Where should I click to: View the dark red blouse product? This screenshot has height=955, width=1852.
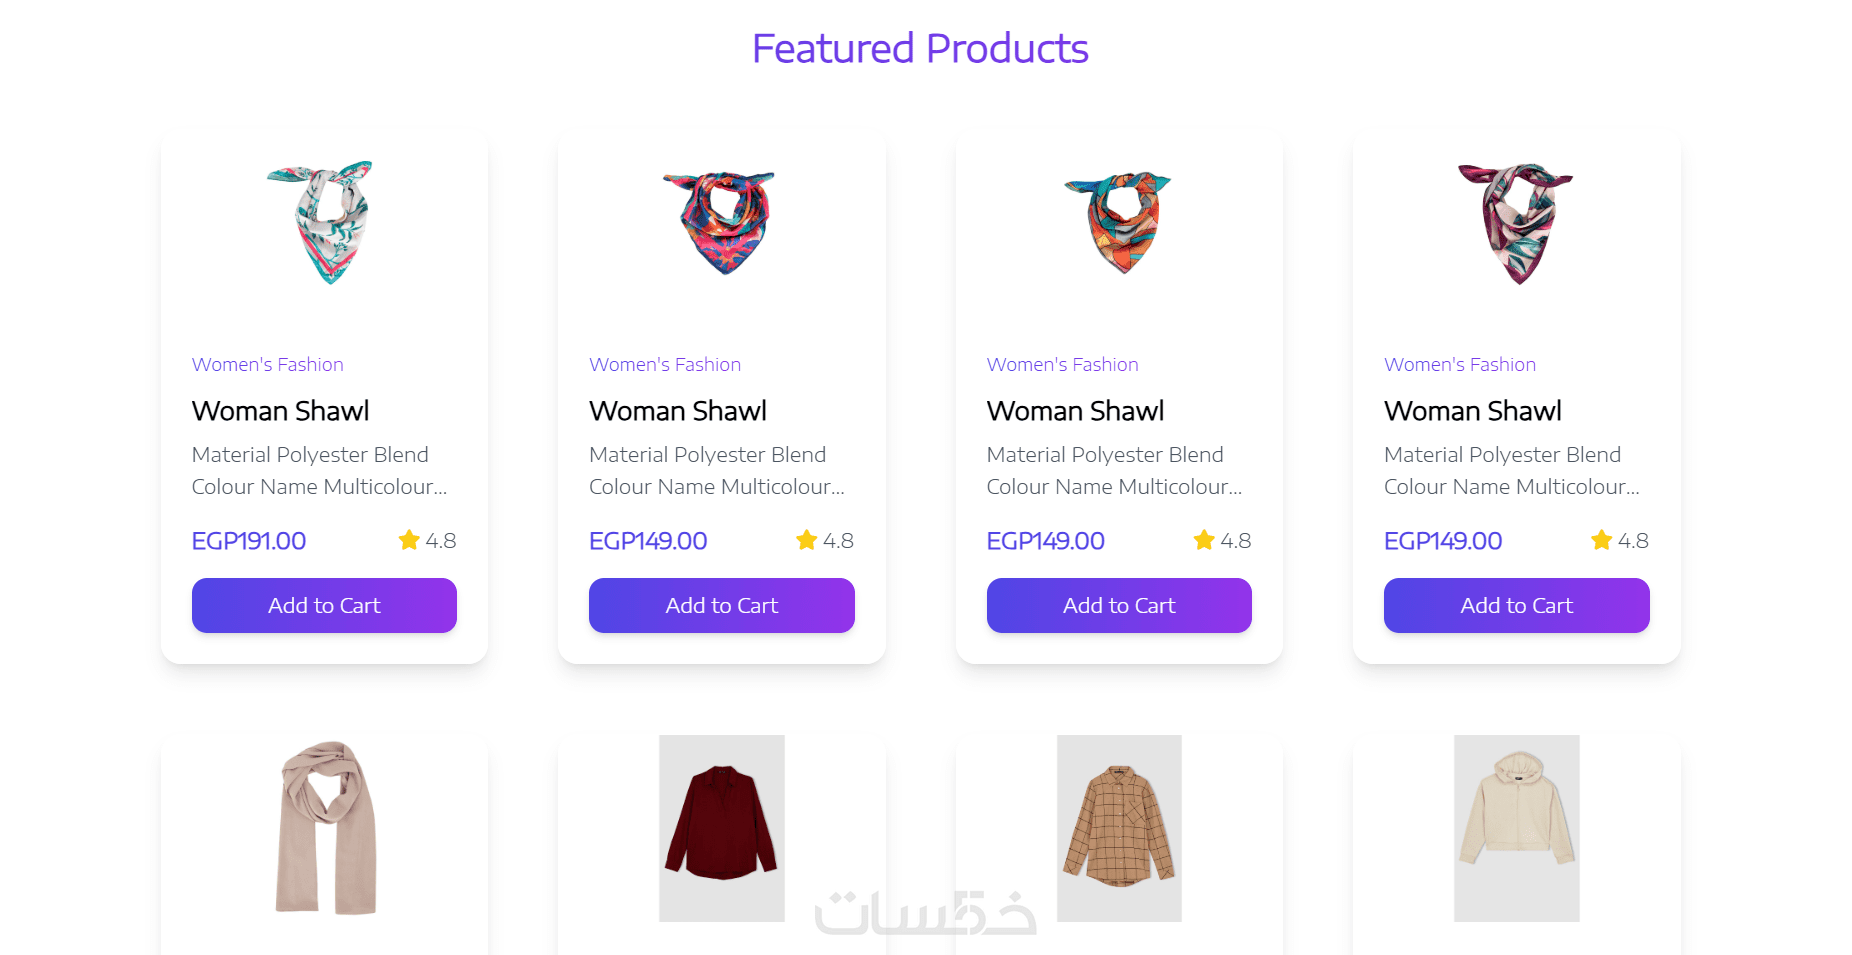(722, 828)
